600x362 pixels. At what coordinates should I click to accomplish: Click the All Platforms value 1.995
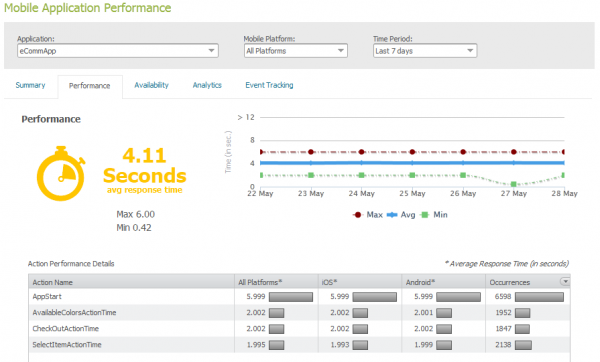256,345
